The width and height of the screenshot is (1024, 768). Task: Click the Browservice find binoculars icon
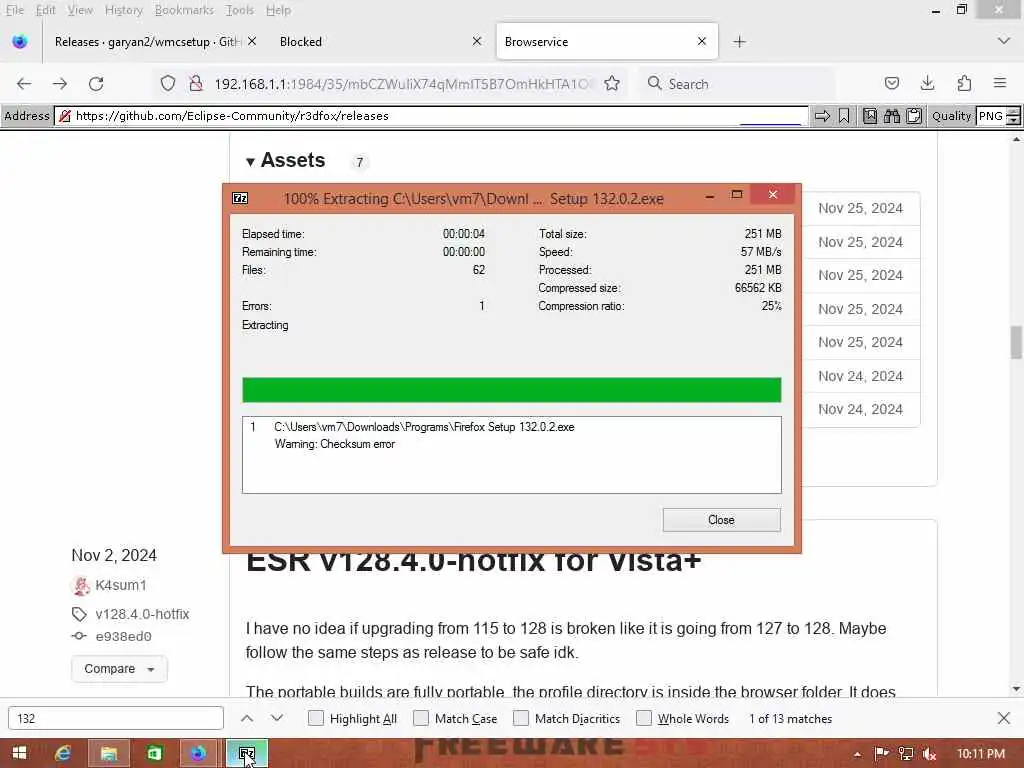tap(892, 116)
